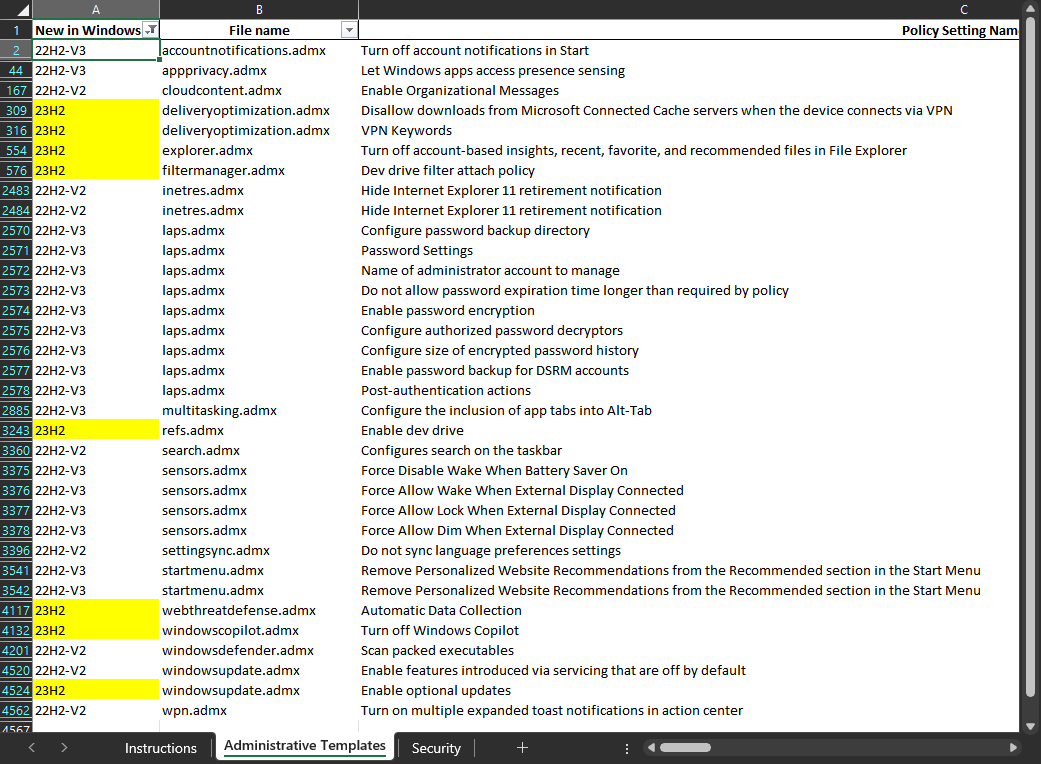Click 'Let Windows apps access presence sensing'

[493, 70]
